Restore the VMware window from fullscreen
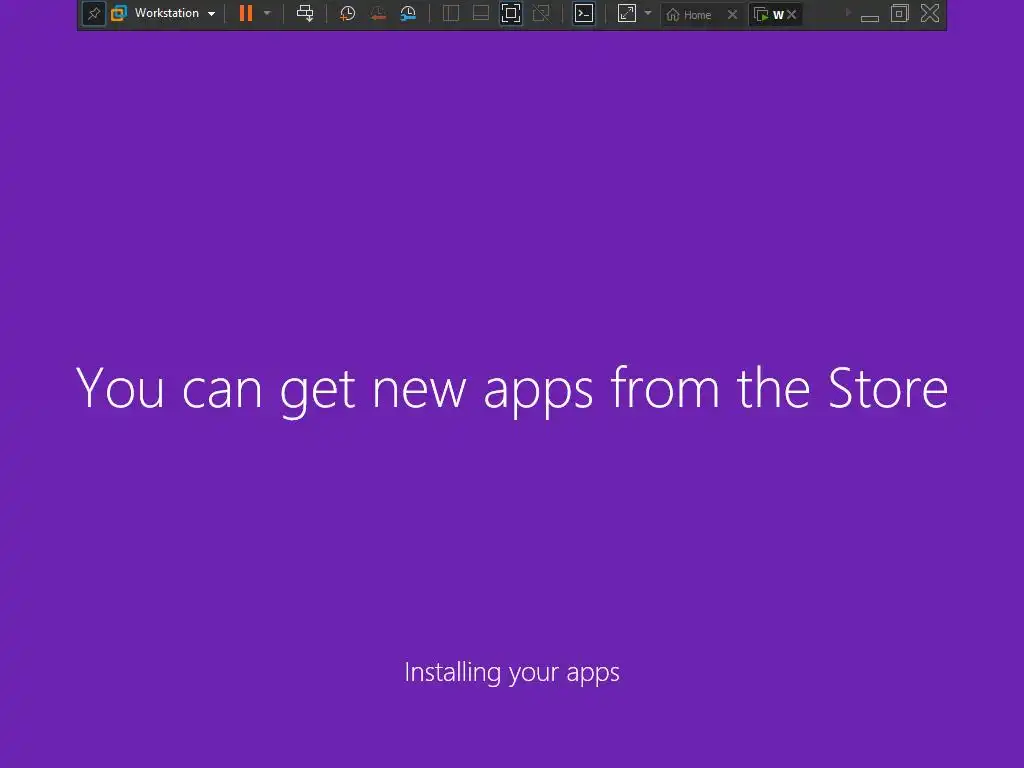The image size is (1024, 768). (x=900, y=13)
